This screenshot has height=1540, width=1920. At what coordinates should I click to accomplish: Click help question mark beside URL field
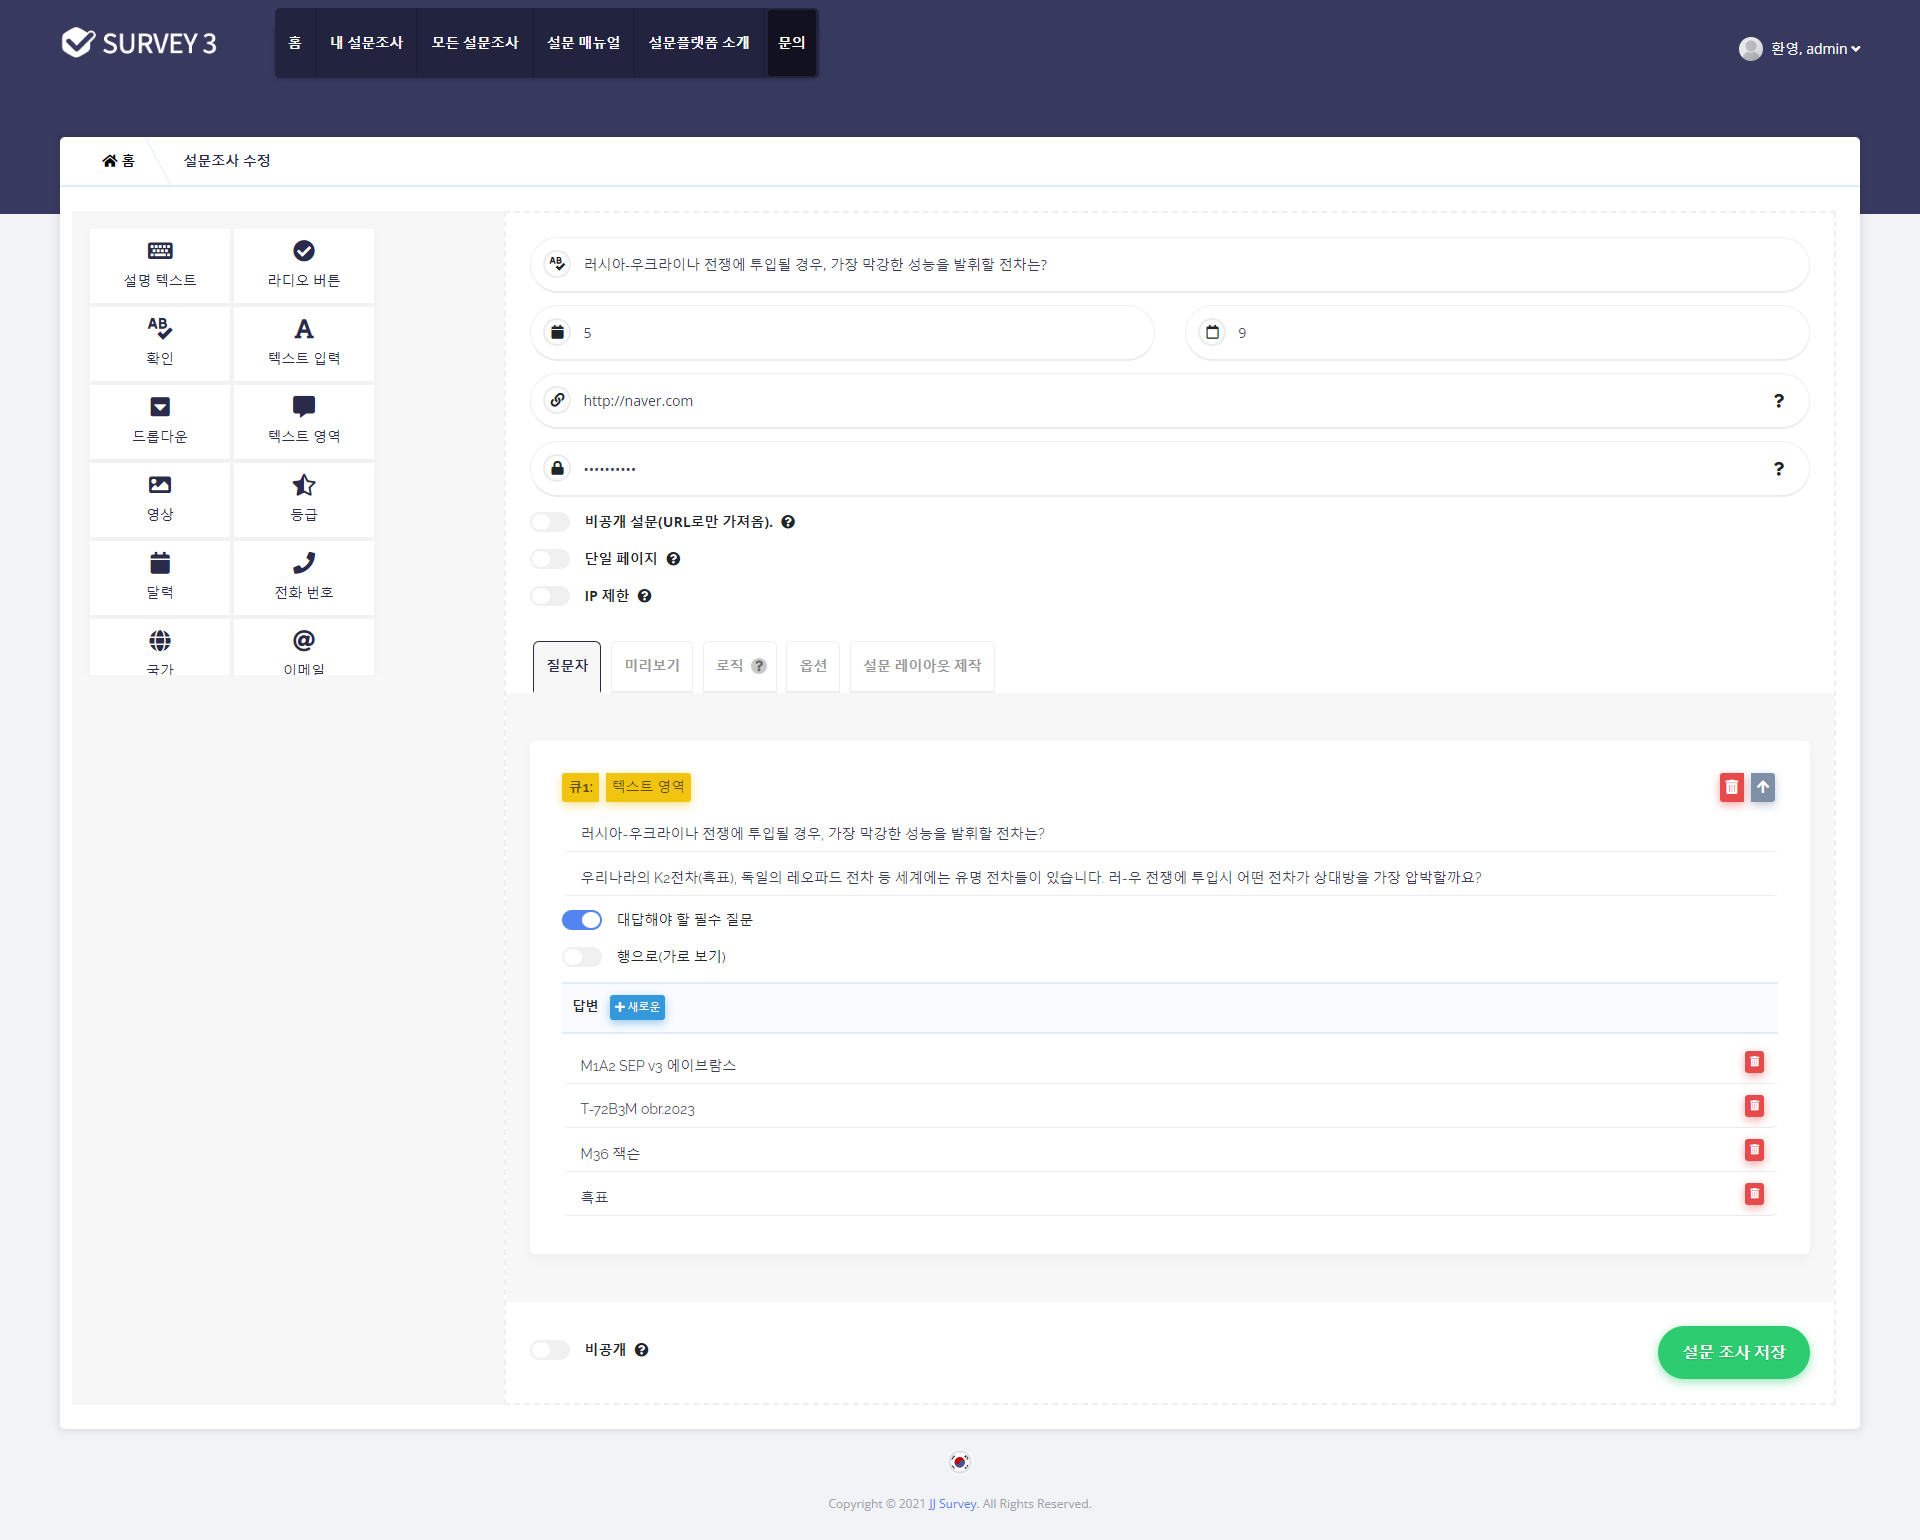(1778, 401)
